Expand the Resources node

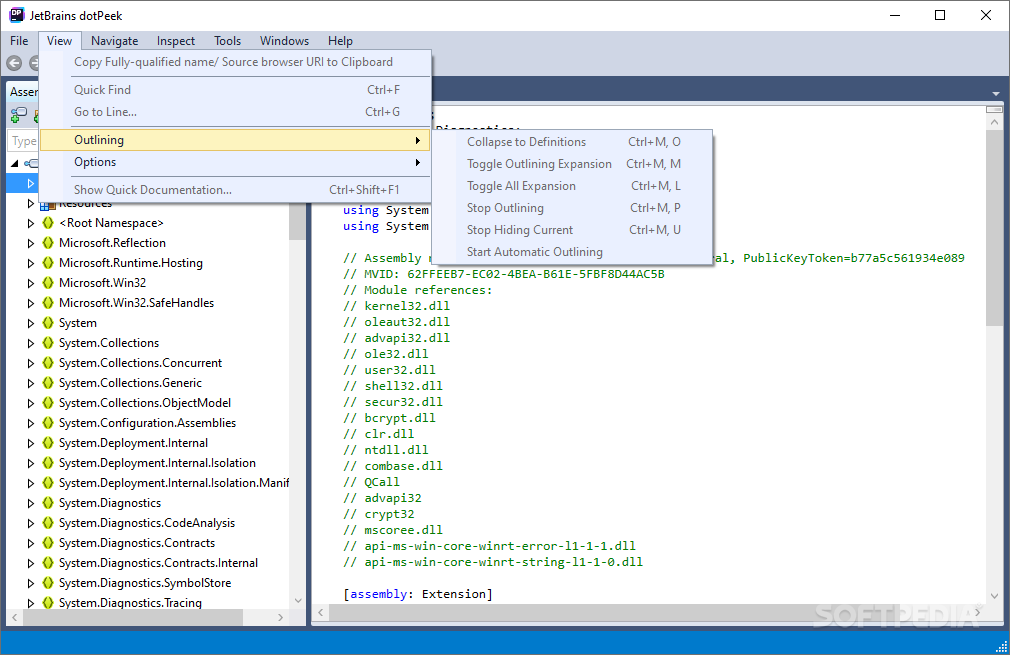tap(30, 204)
